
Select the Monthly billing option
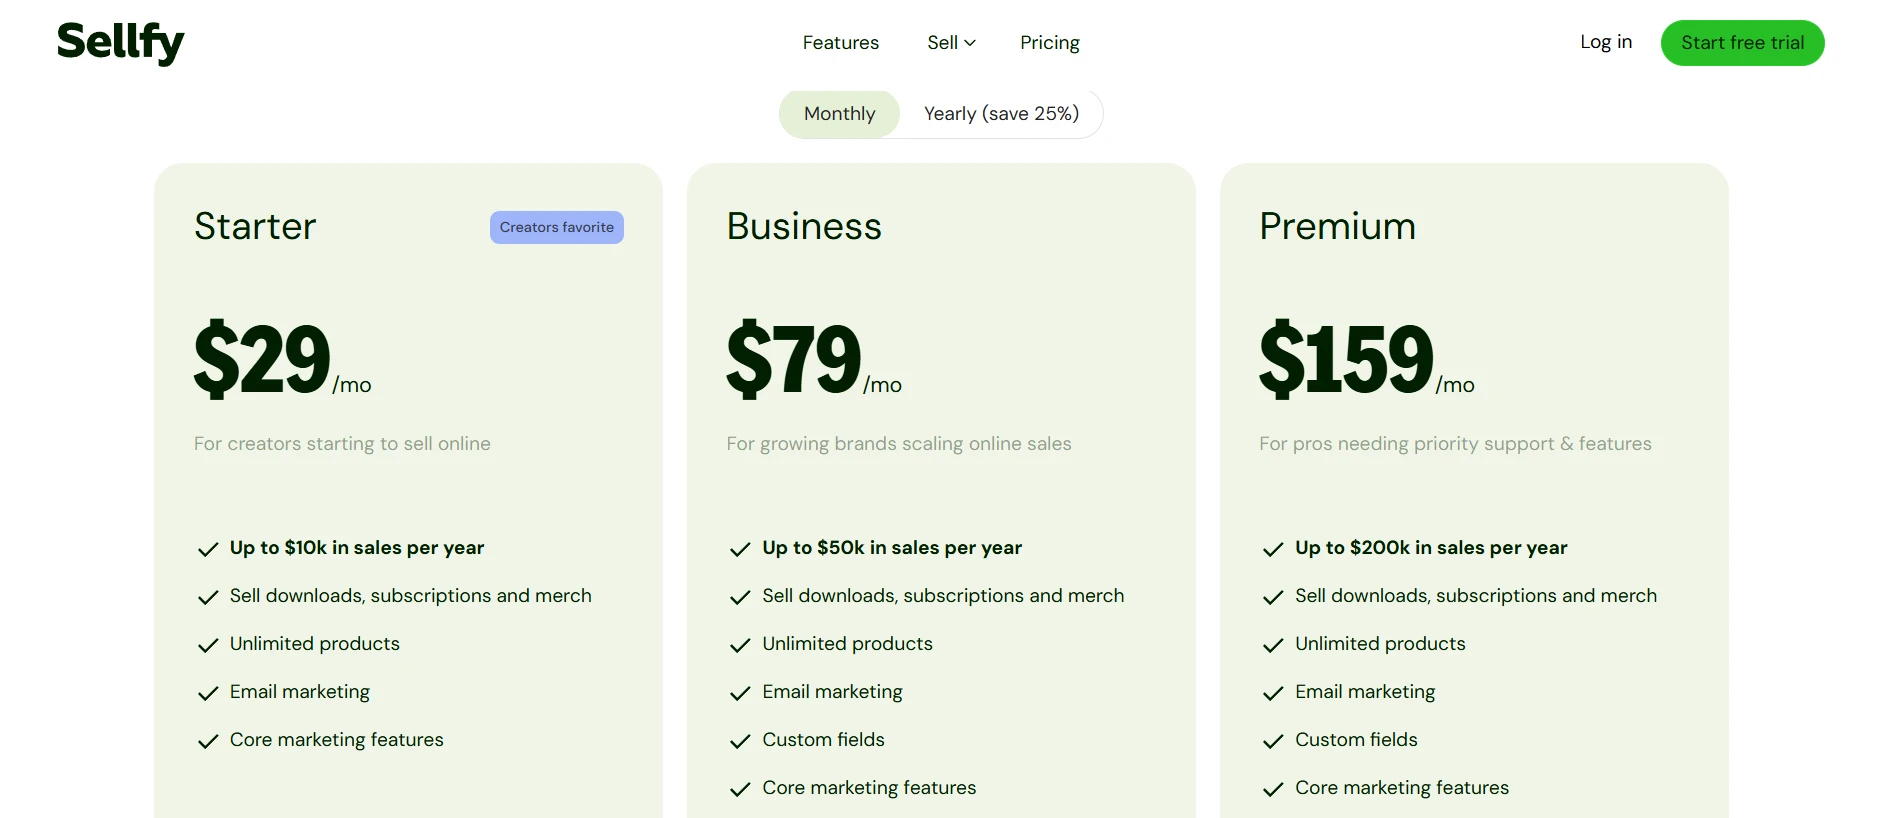pos(839,113)
